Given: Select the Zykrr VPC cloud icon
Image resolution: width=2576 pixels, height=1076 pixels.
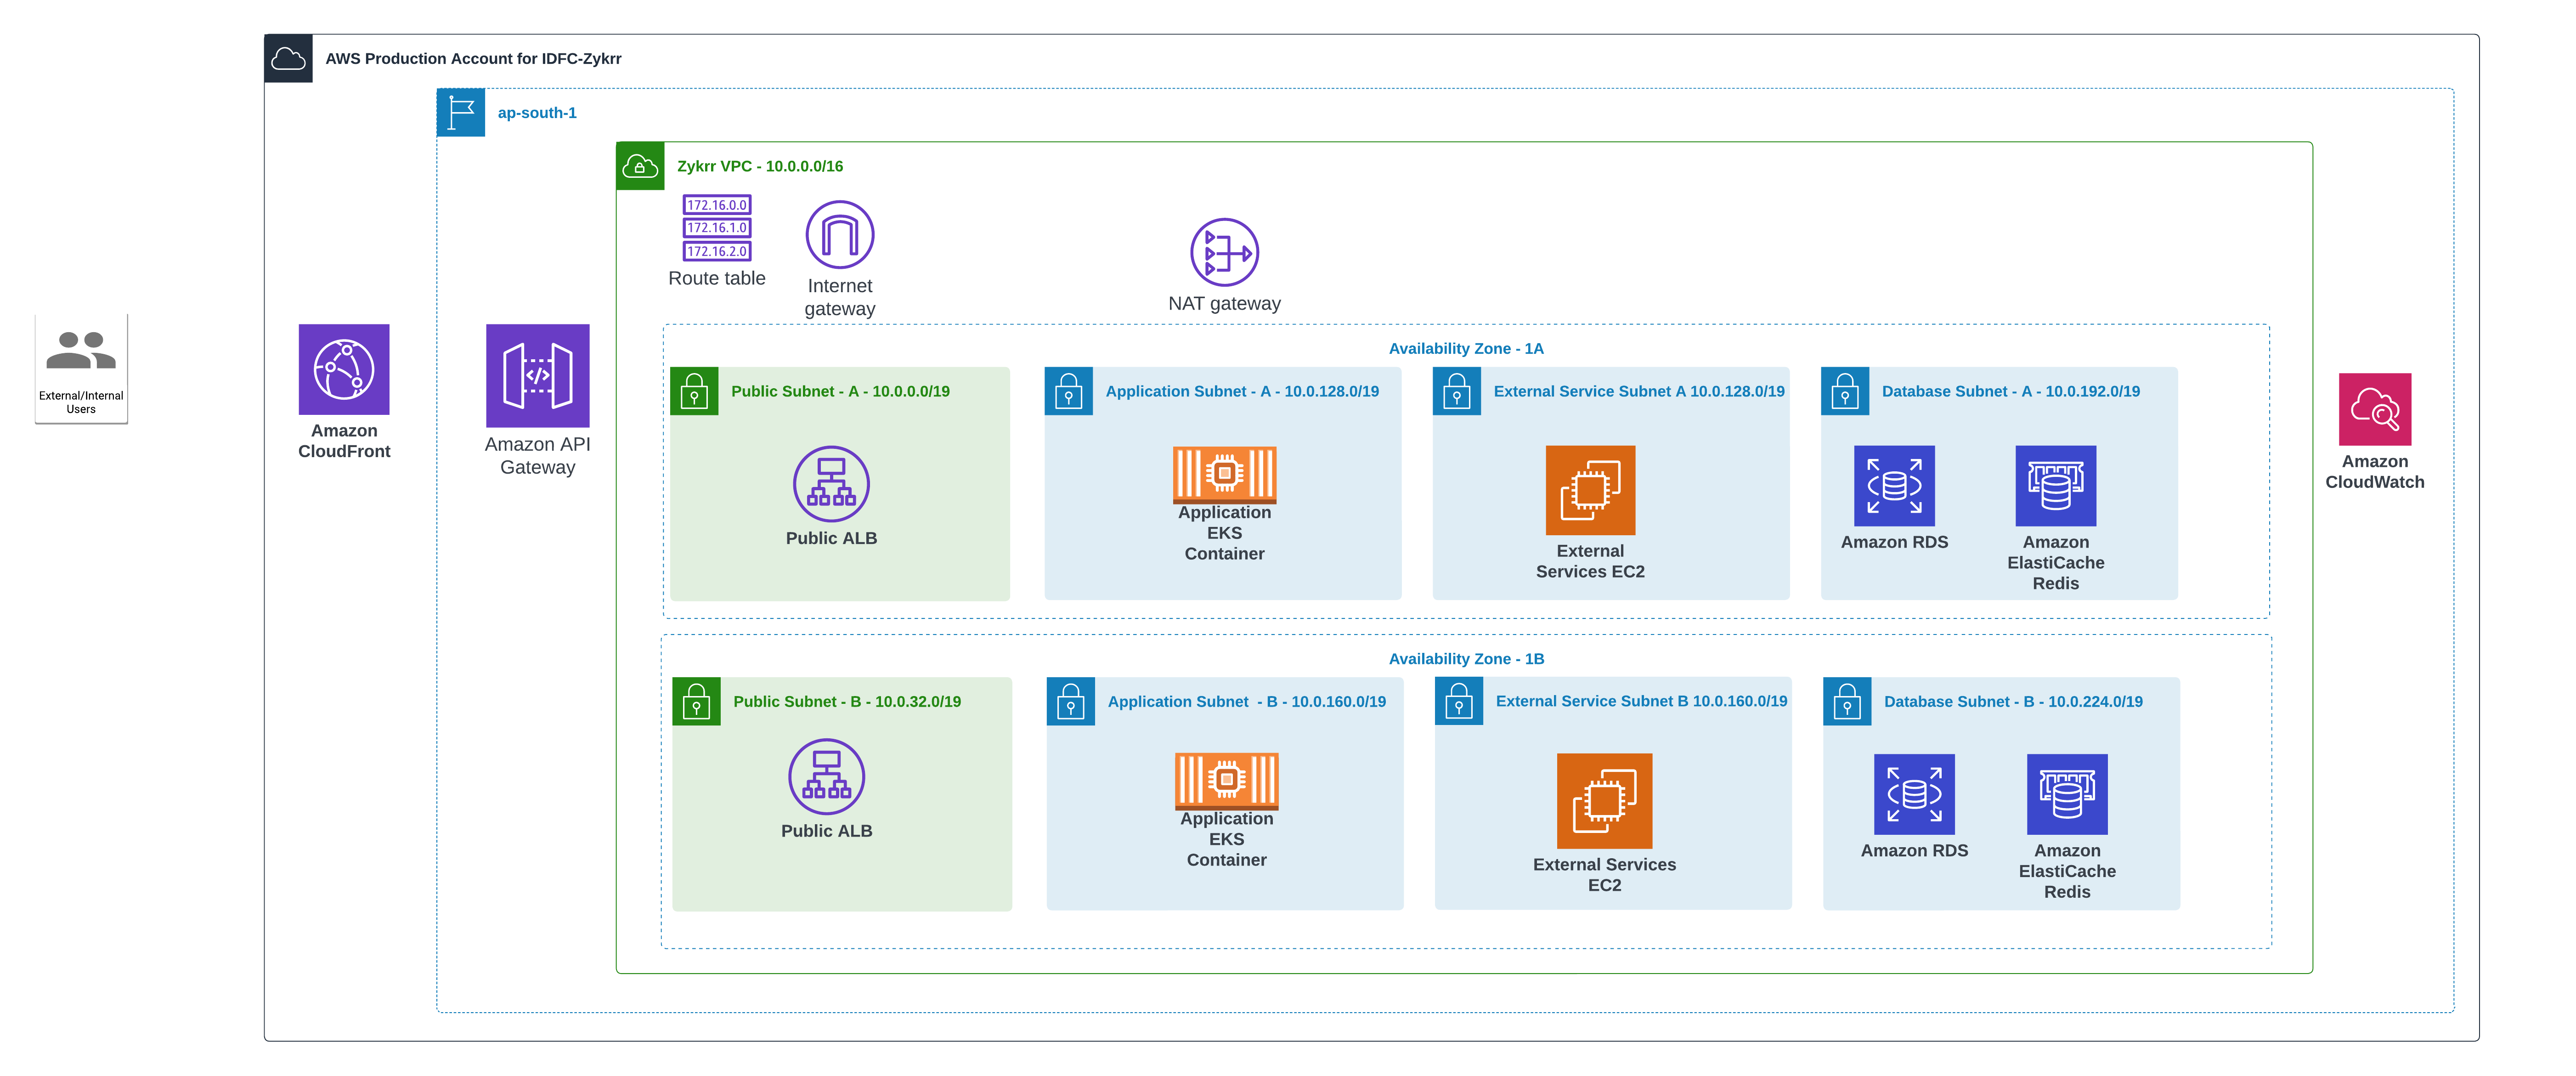Looking at the screenshot, I should tap(640, 166).
